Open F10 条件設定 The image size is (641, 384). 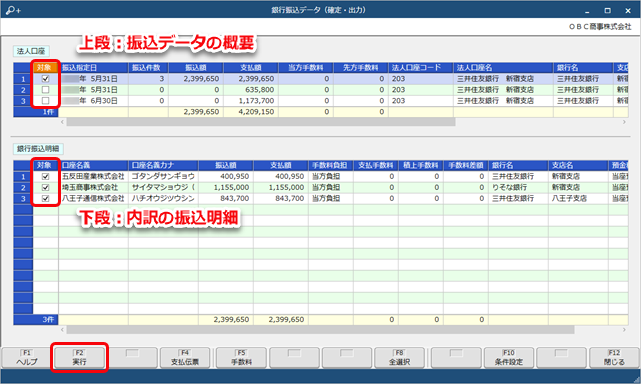(x=509, y=357)
